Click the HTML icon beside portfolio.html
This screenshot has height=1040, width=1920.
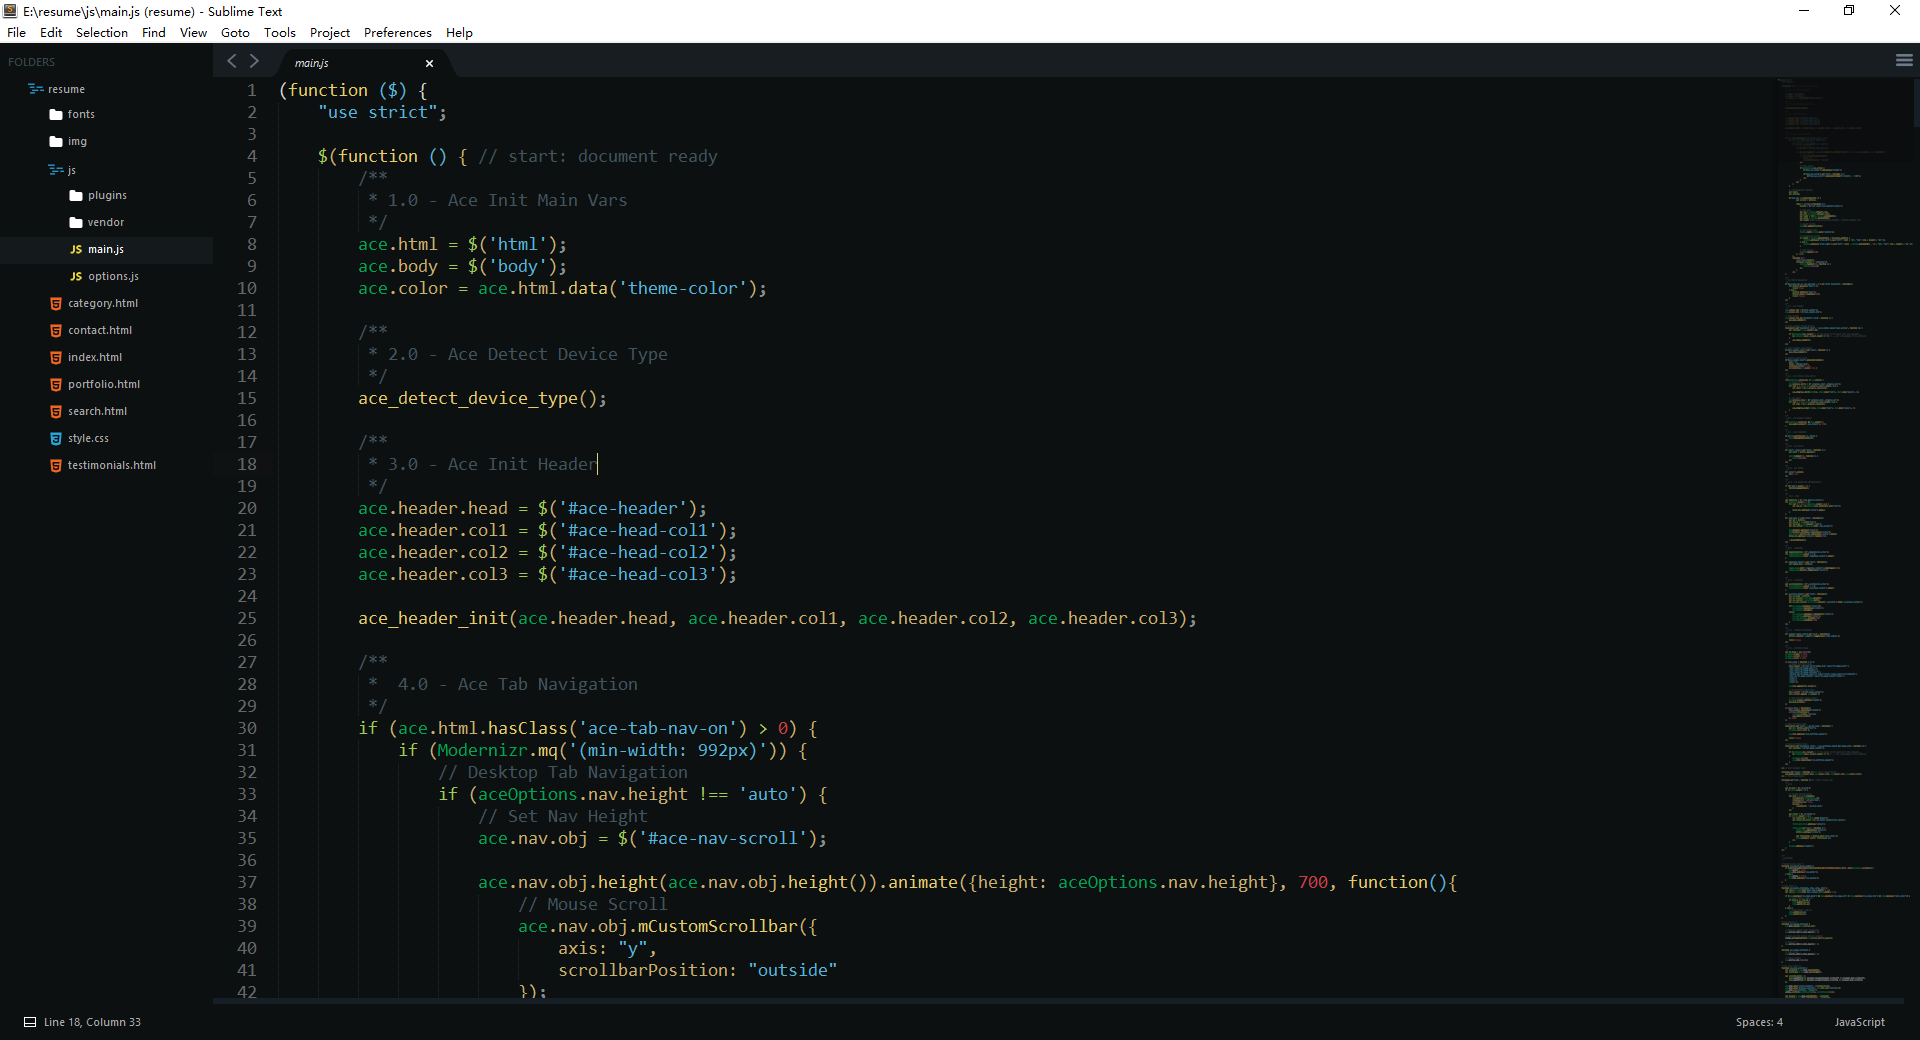pos(56,385)
